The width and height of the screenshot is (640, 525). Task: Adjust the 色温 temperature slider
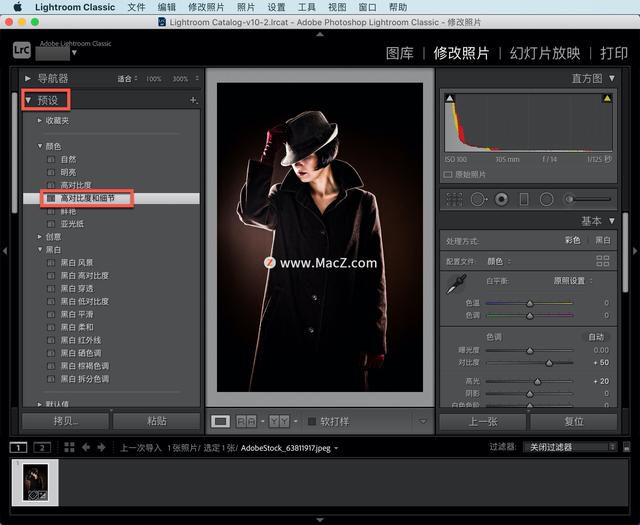pyautogui.click(x=530, y=303)
